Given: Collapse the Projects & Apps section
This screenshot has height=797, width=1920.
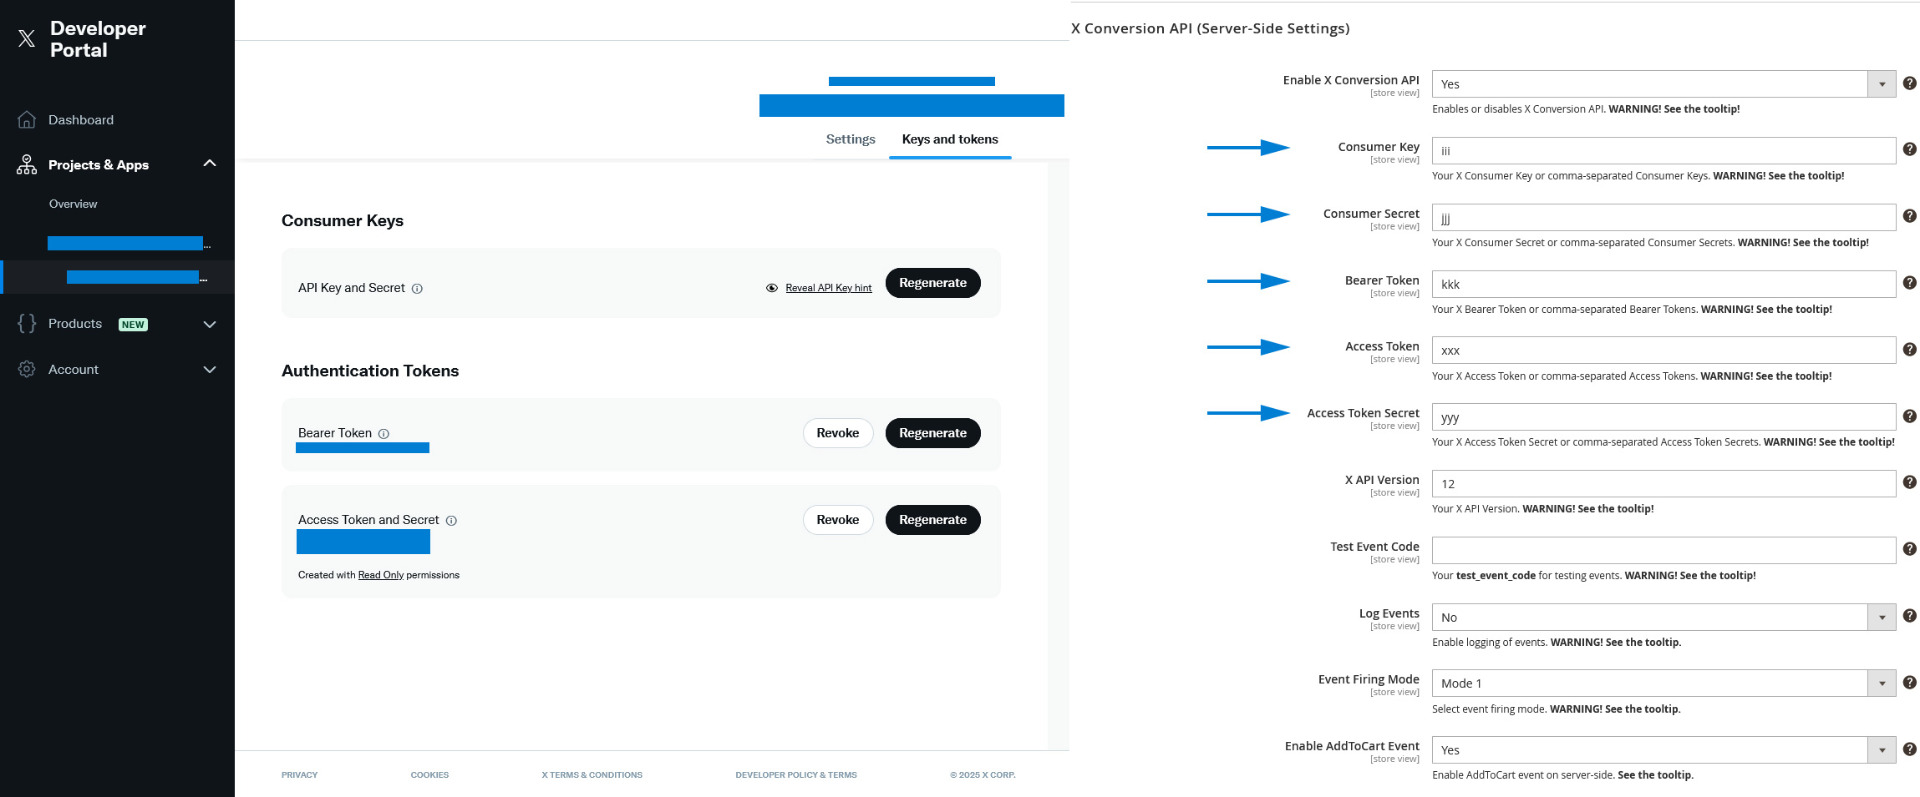Looking at the screenshot, I should pos(210,164).
